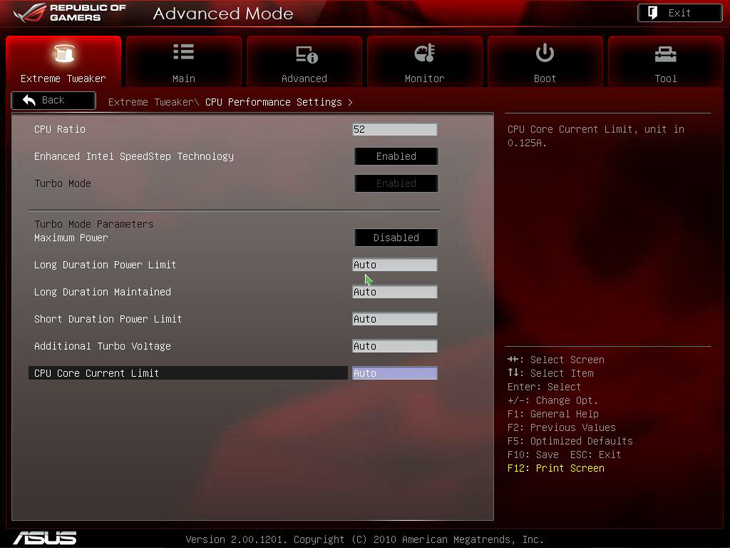Open the Tool tab icon

coord(665,54)
